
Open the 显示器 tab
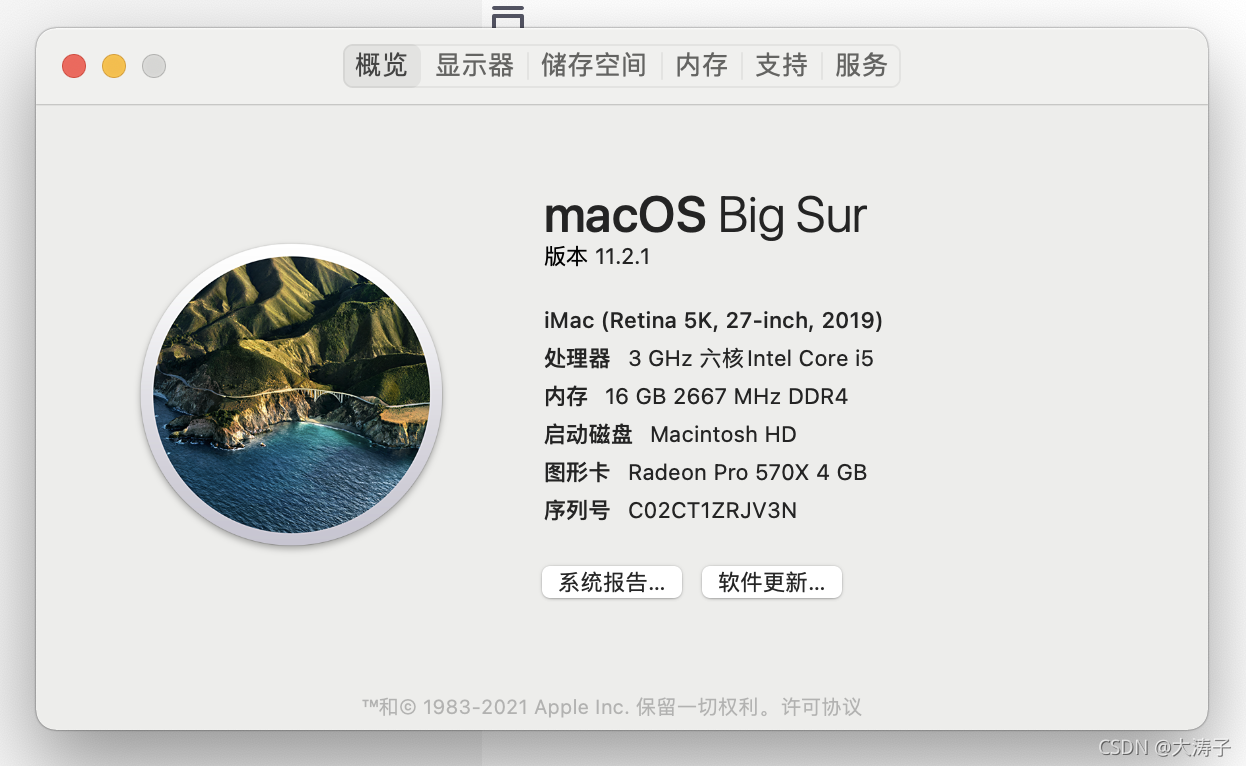[474, 66]
